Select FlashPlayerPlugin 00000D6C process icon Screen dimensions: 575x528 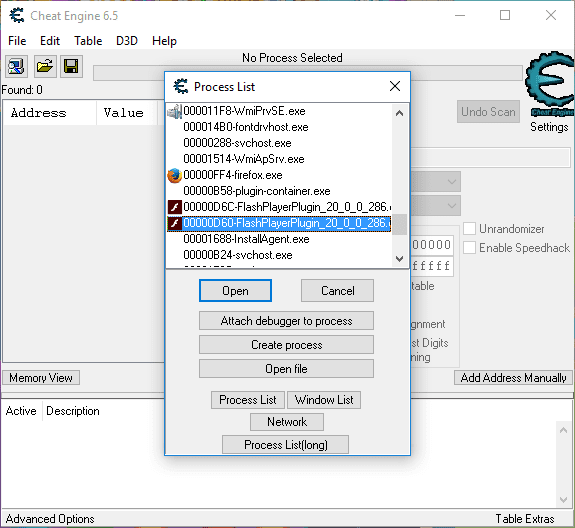(x=175, y=207)
